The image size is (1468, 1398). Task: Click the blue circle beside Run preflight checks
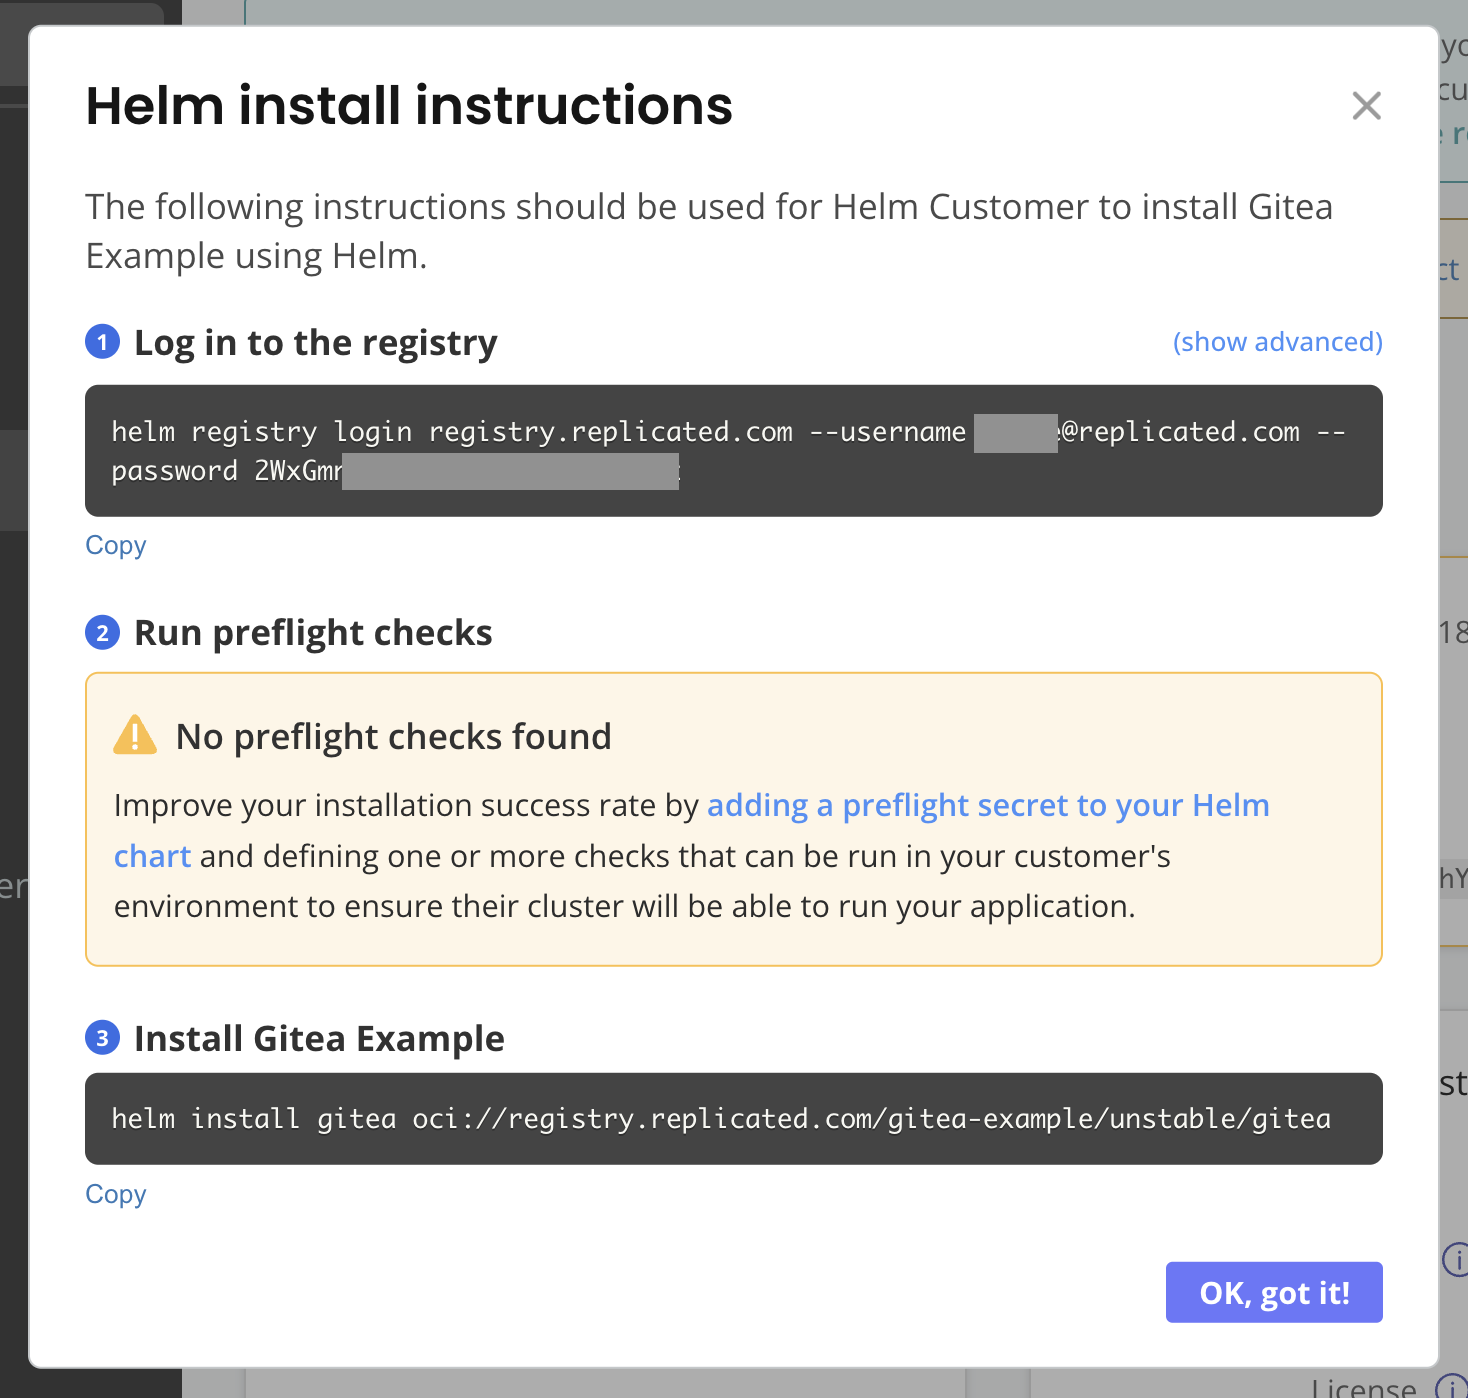click(x=102, y=632)
